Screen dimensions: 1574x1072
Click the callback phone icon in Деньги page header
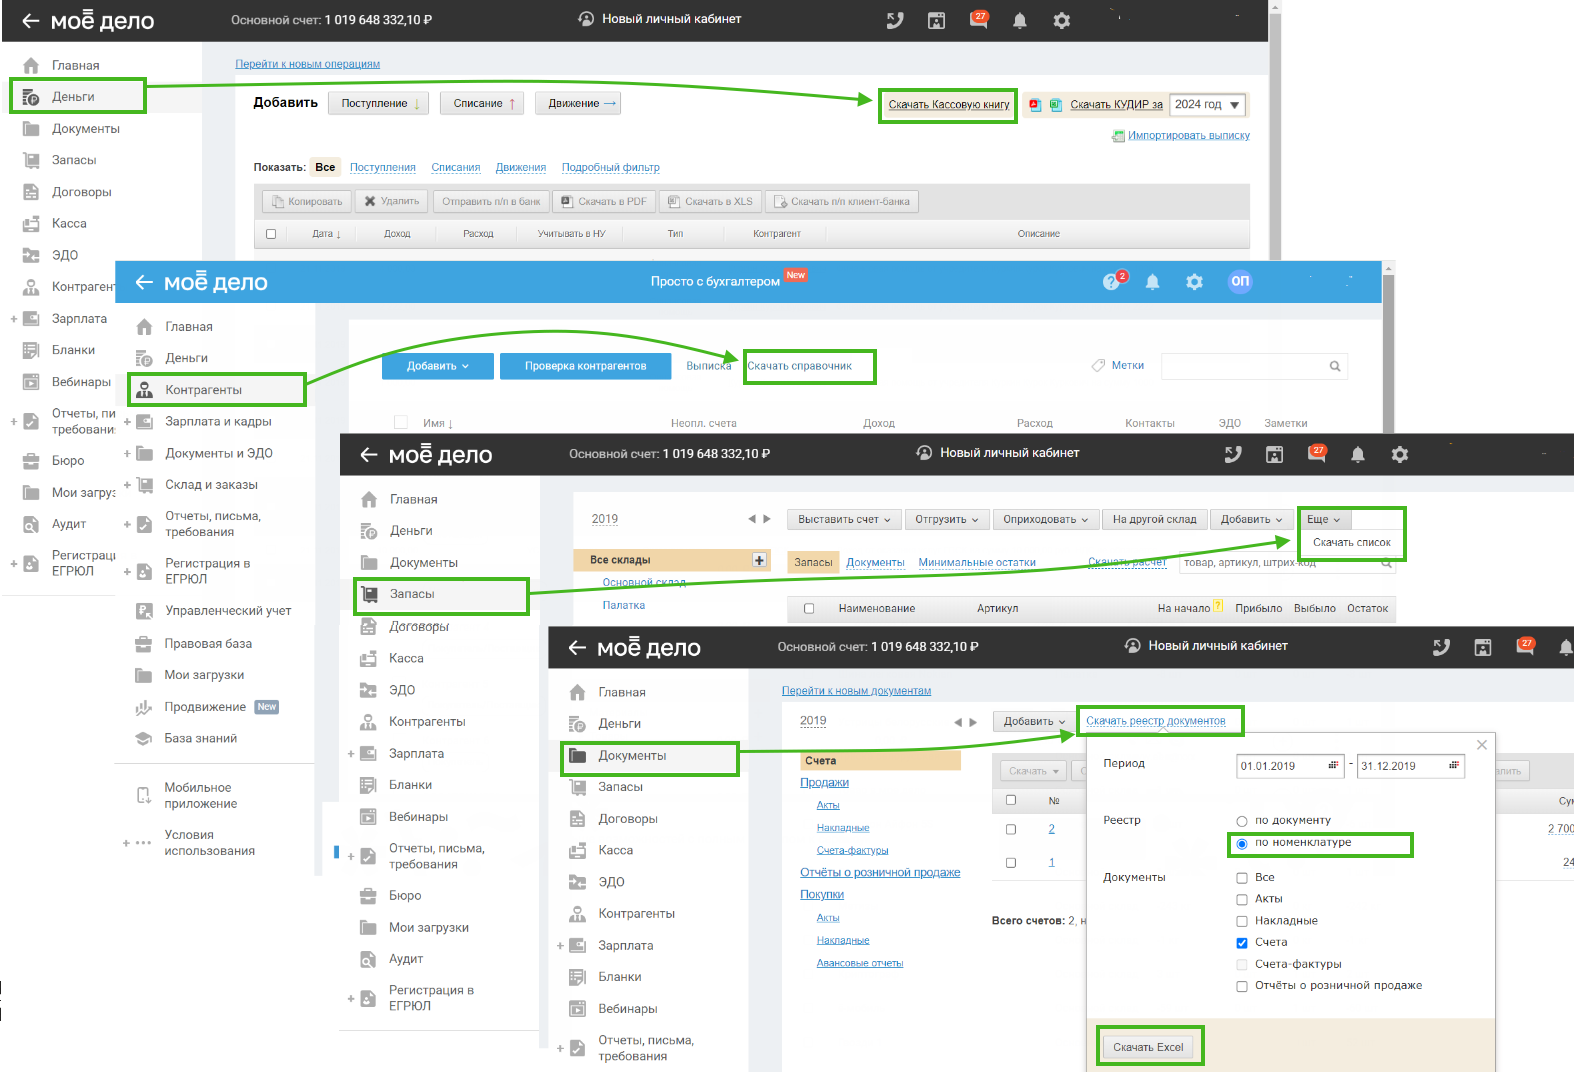point(895,20)
